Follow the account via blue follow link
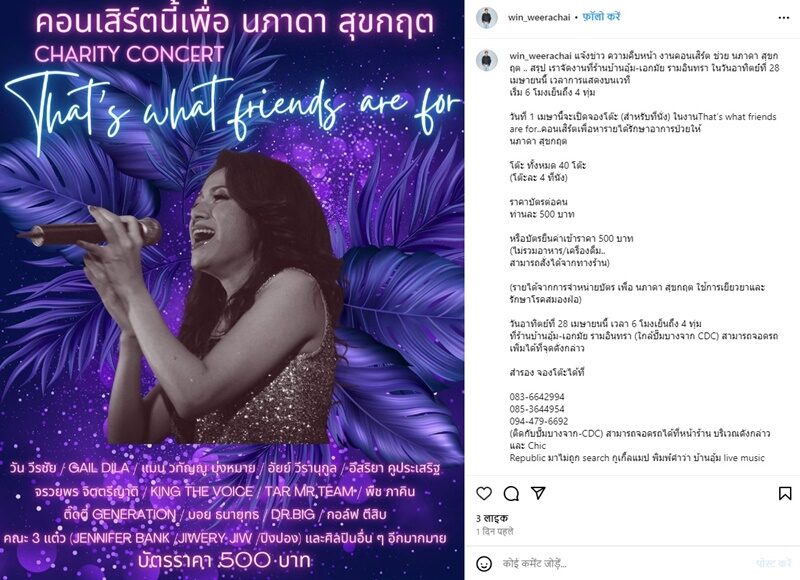The width and height of the screenshot is (800, 580). click(601, 17)
